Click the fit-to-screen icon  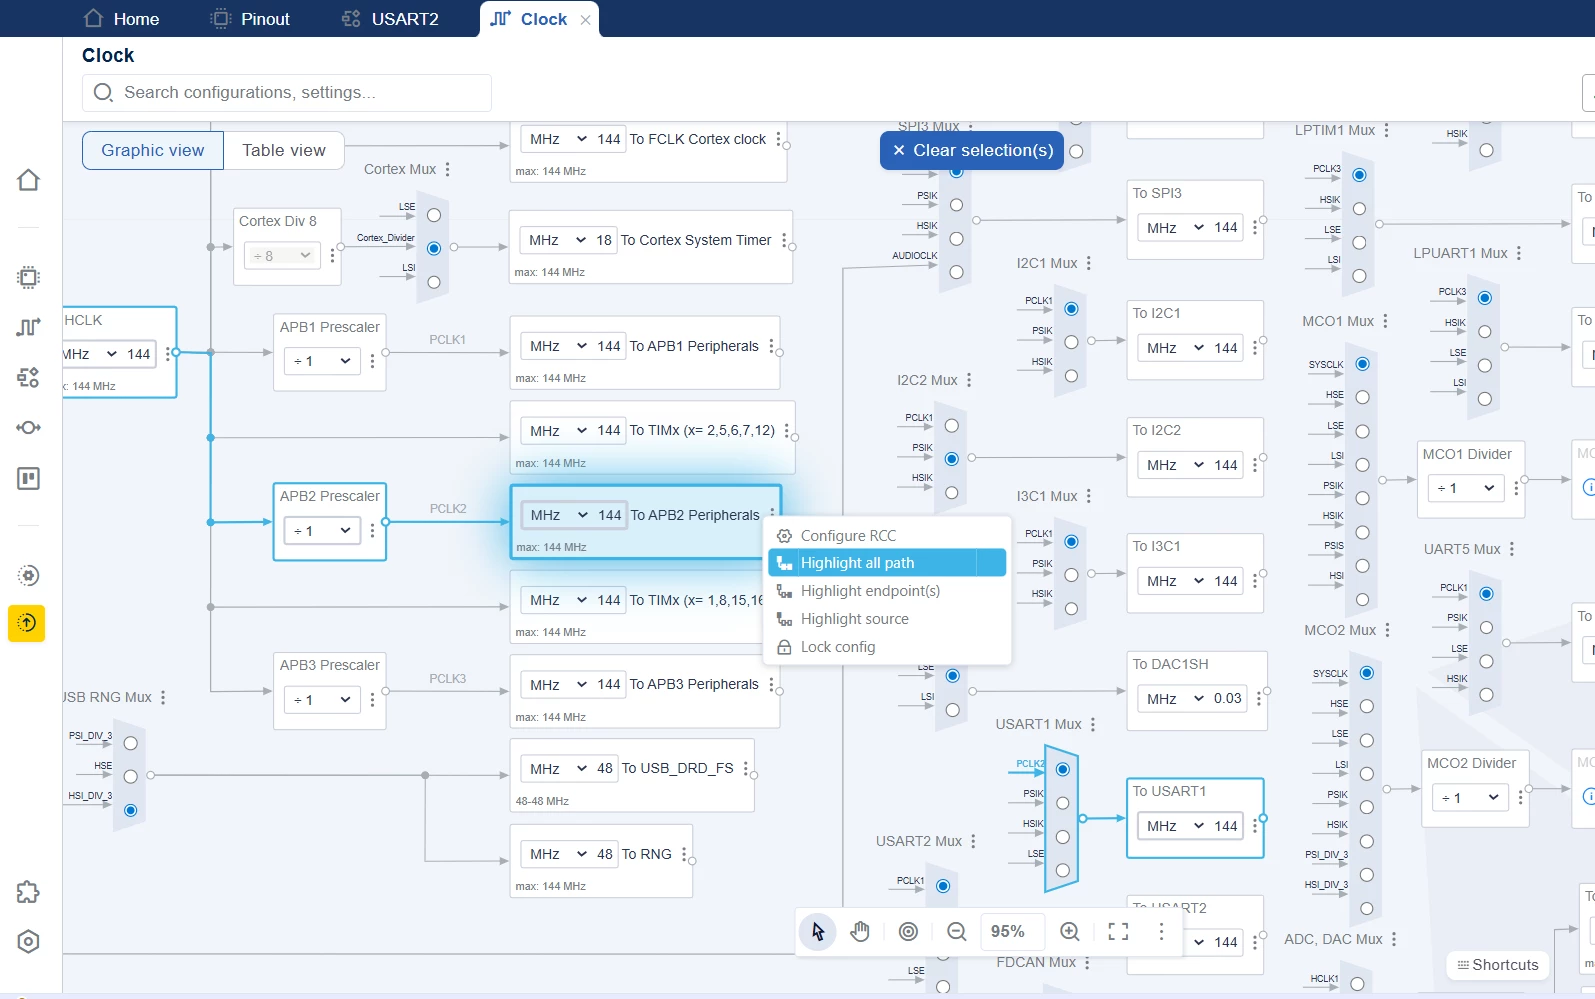1118,932
